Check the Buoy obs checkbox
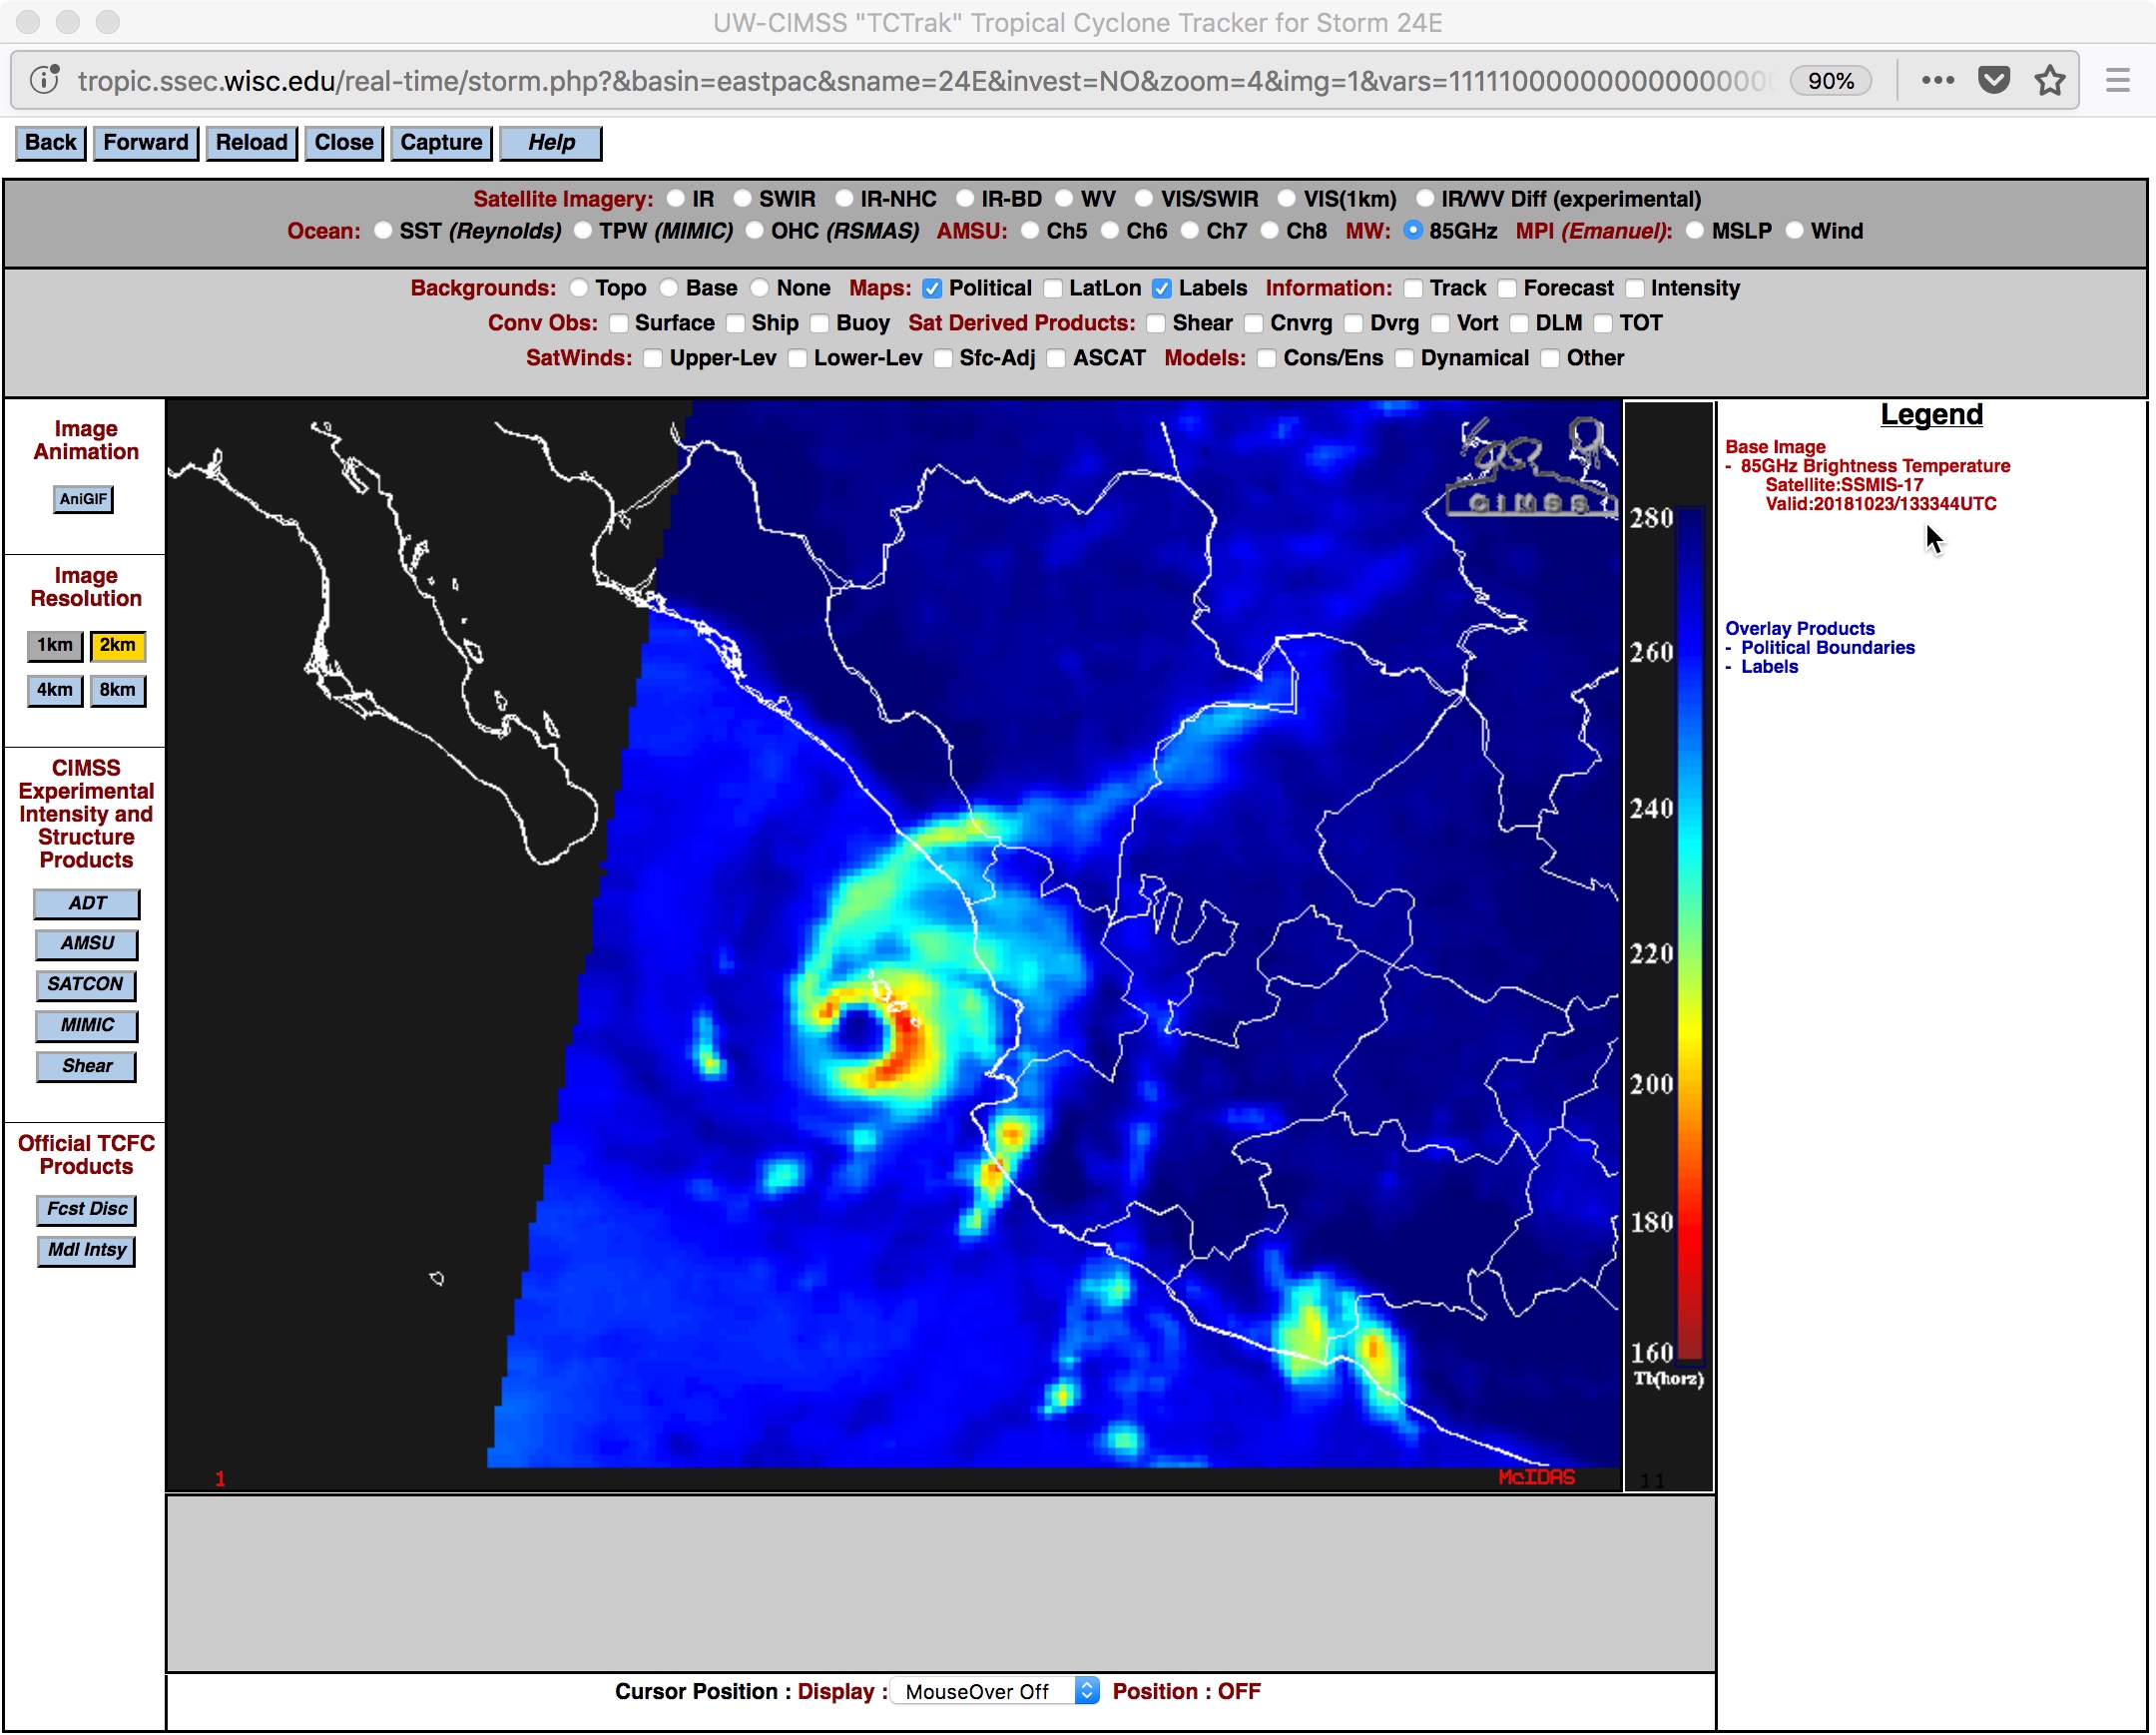 click(819, 324)
